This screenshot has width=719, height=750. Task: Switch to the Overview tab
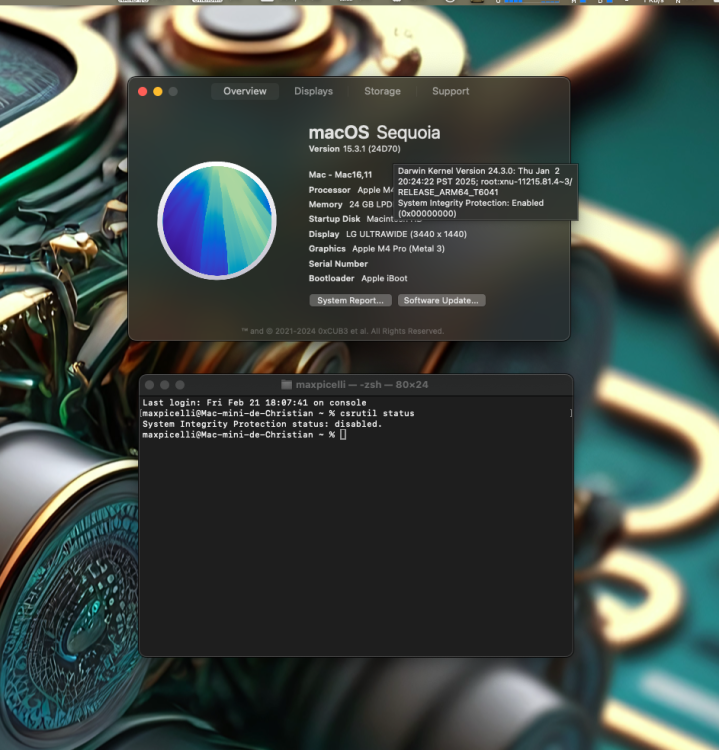[244, 91]
